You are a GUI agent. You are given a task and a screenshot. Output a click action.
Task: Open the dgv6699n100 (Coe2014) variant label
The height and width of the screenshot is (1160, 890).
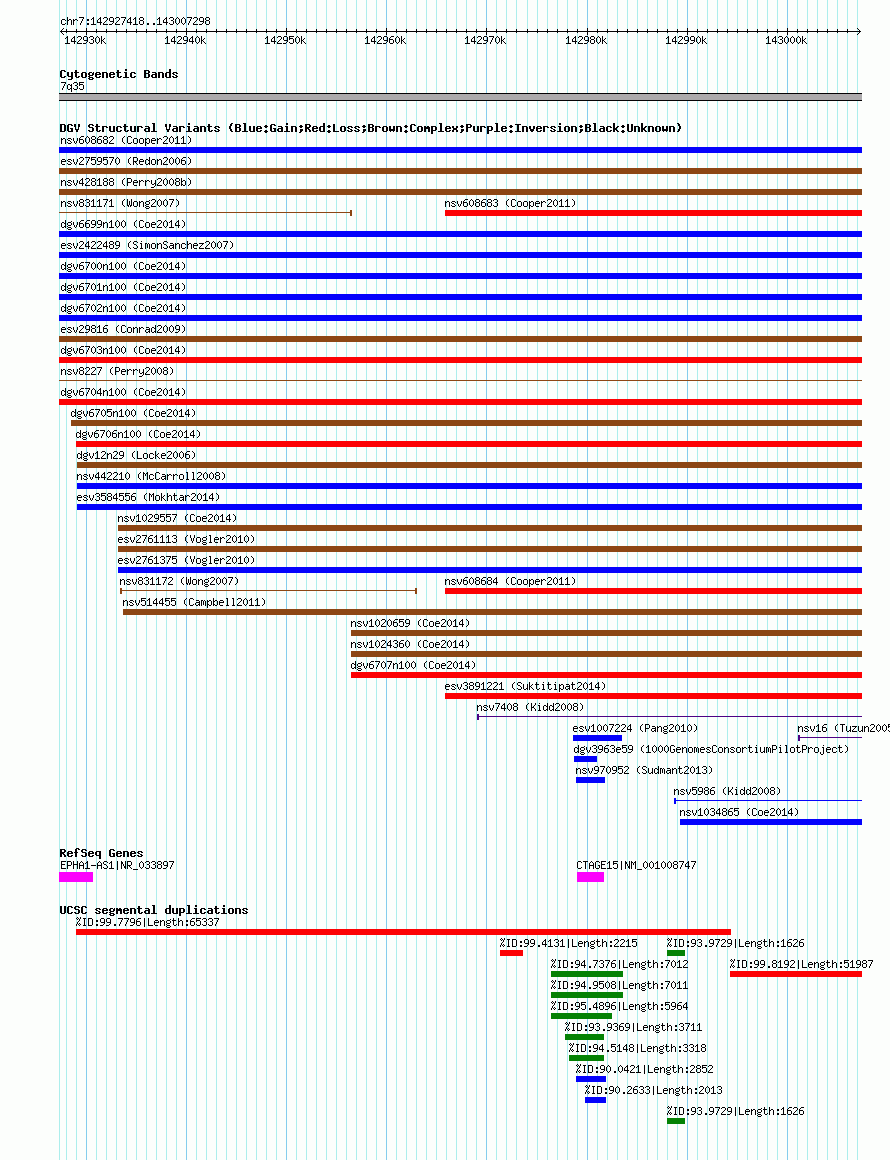point(123,223)
